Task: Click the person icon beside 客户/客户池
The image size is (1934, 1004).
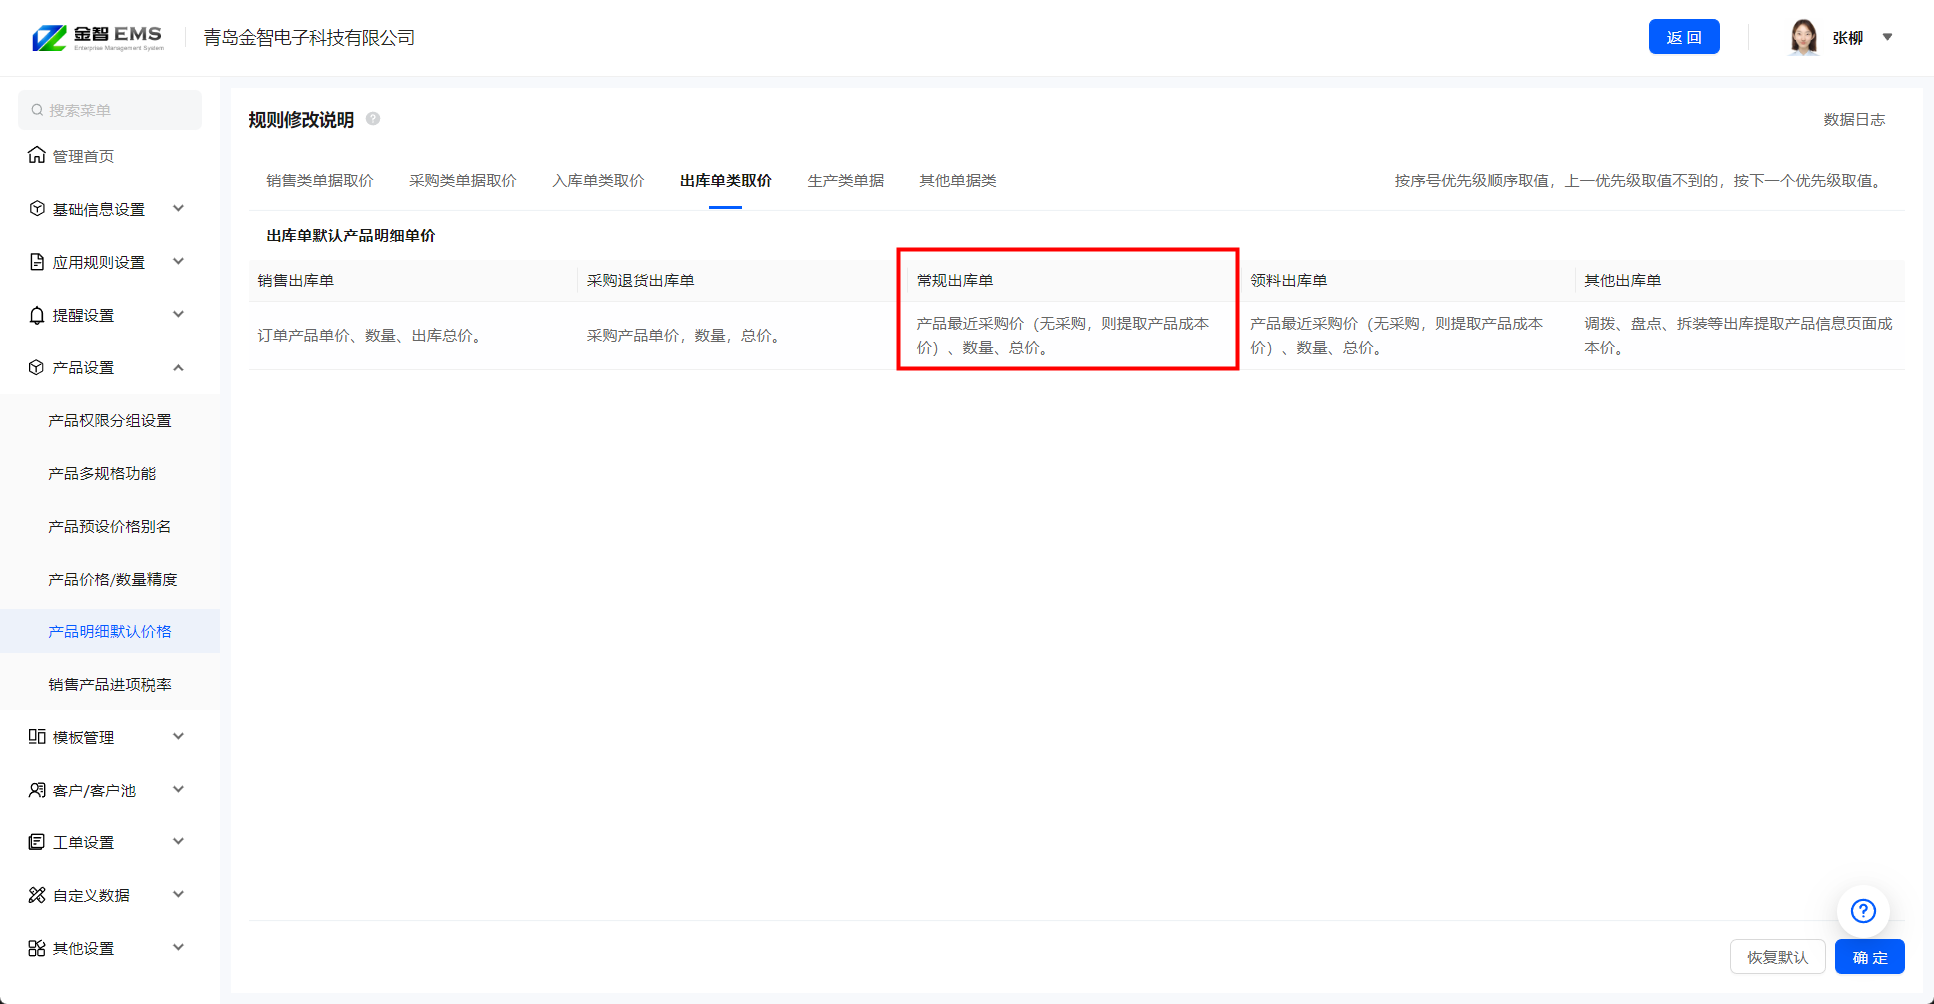Action: (x=37, y=789)
